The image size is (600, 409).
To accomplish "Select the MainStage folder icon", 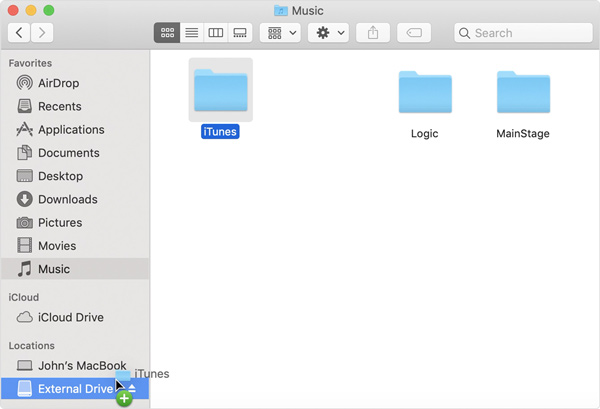I will point(523,92).
